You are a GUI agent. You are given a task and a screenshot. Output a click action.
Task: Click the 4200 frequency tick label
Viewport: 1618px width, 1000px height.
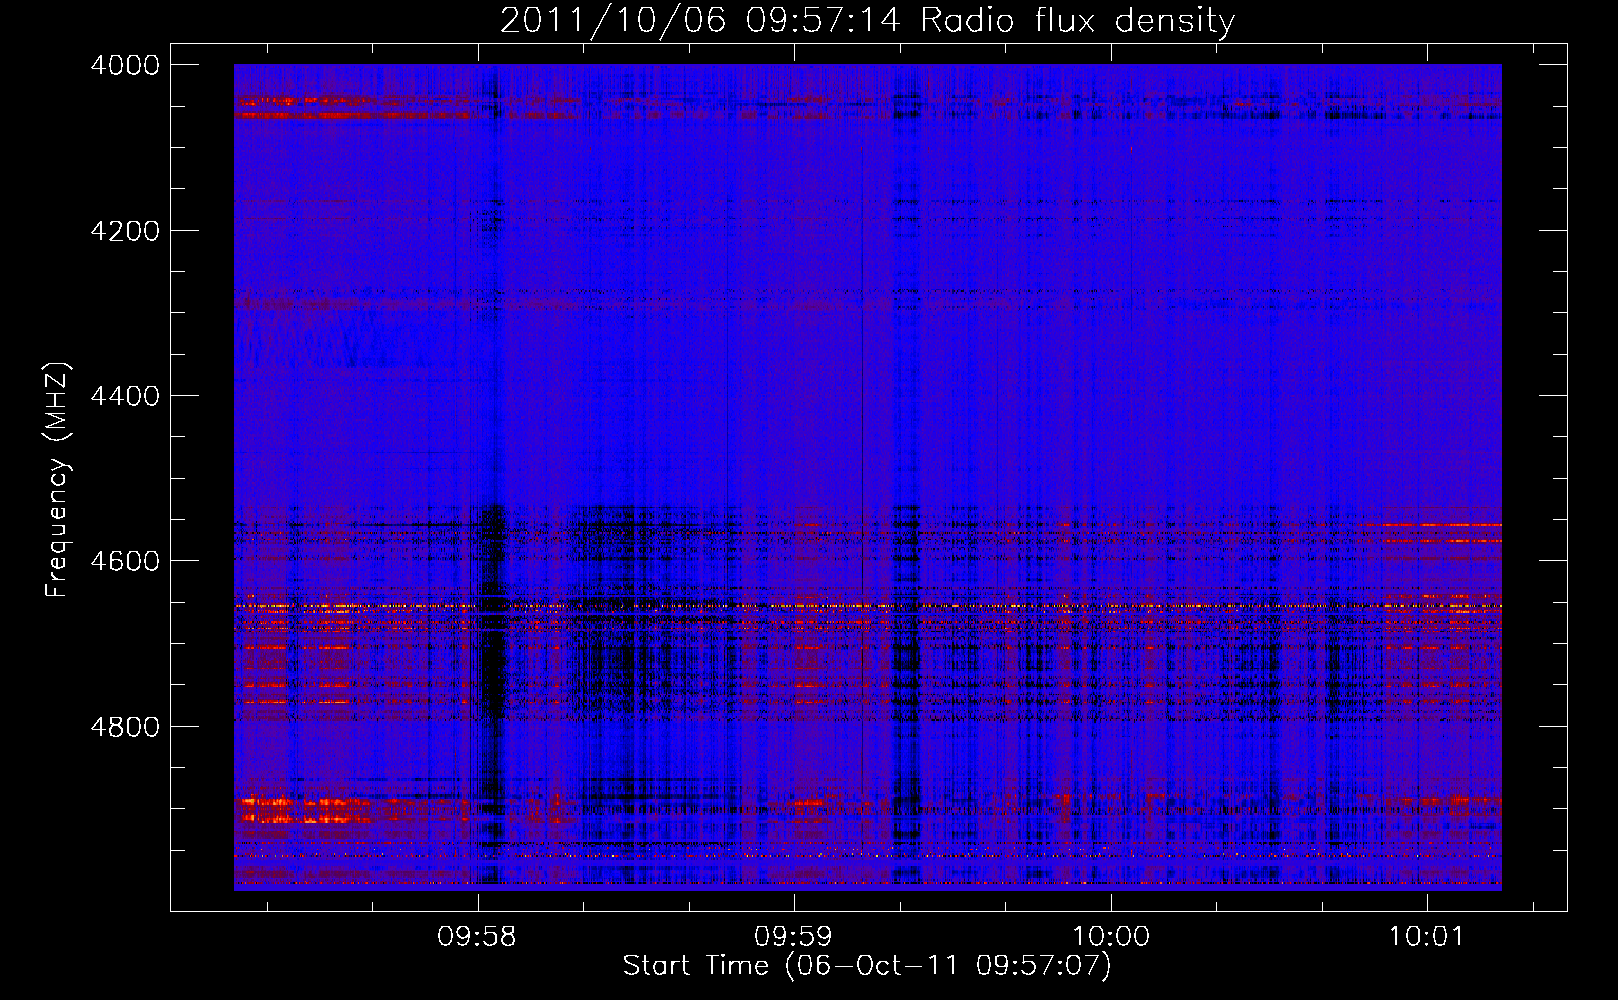125,231
